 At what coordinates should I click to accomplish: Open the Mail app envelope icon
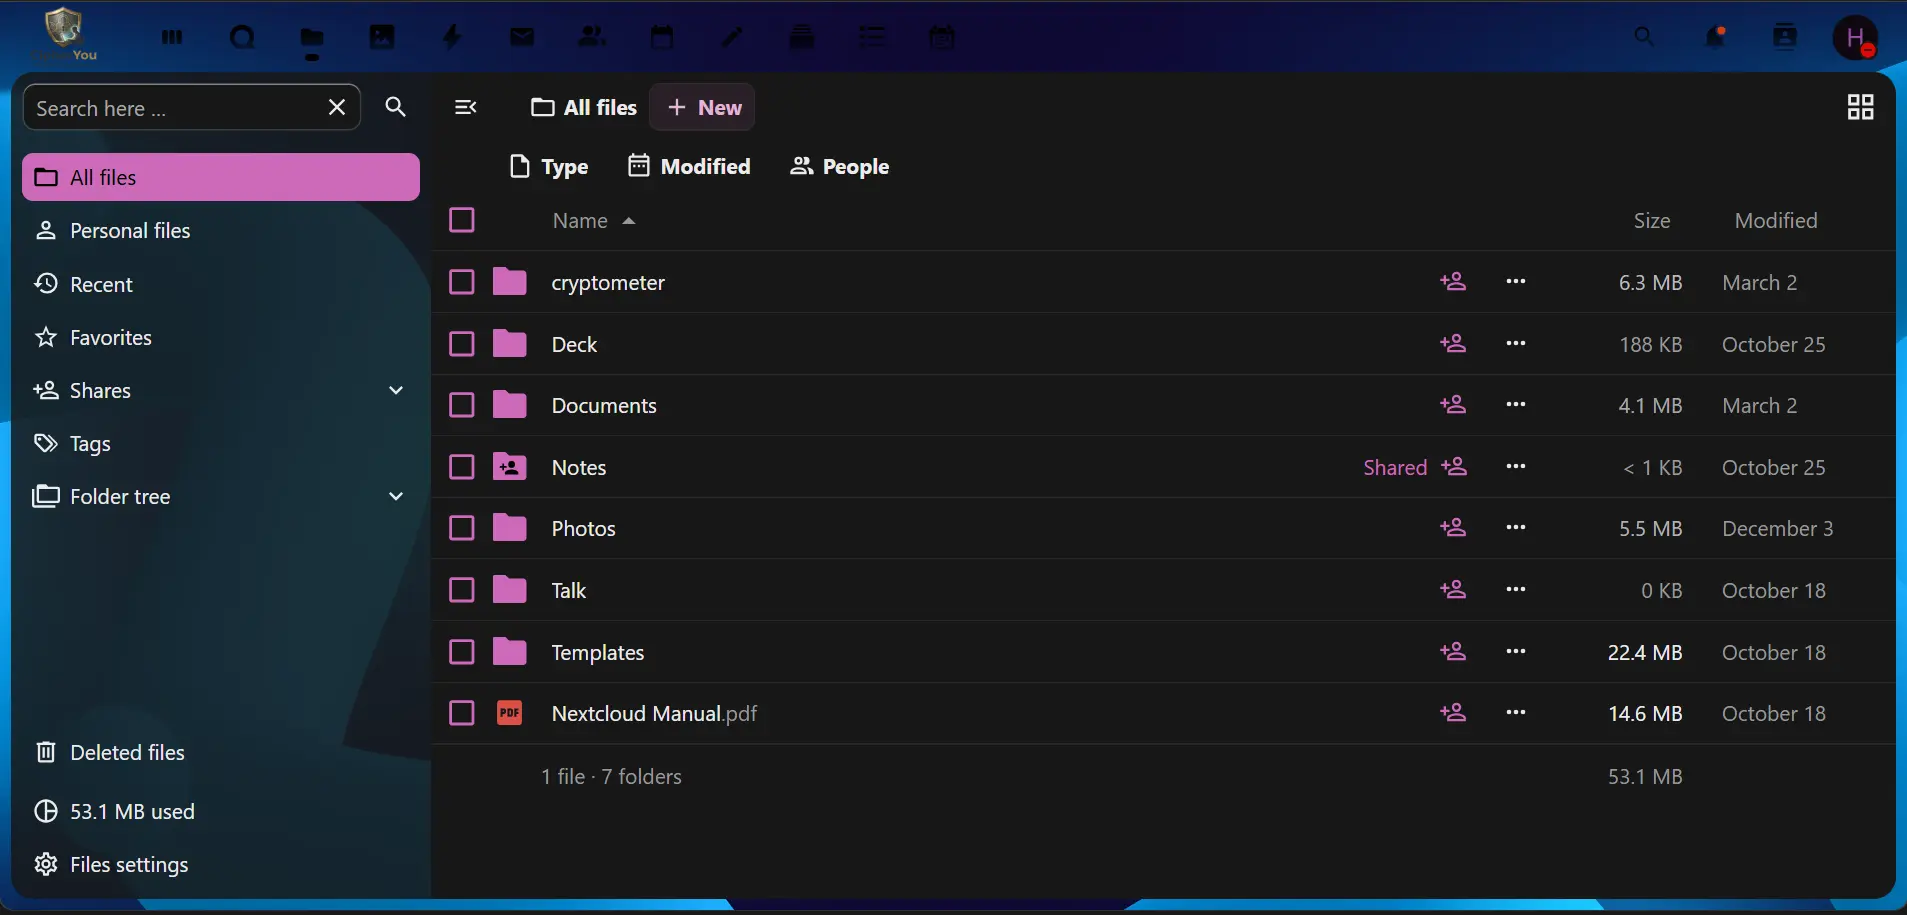522,38
